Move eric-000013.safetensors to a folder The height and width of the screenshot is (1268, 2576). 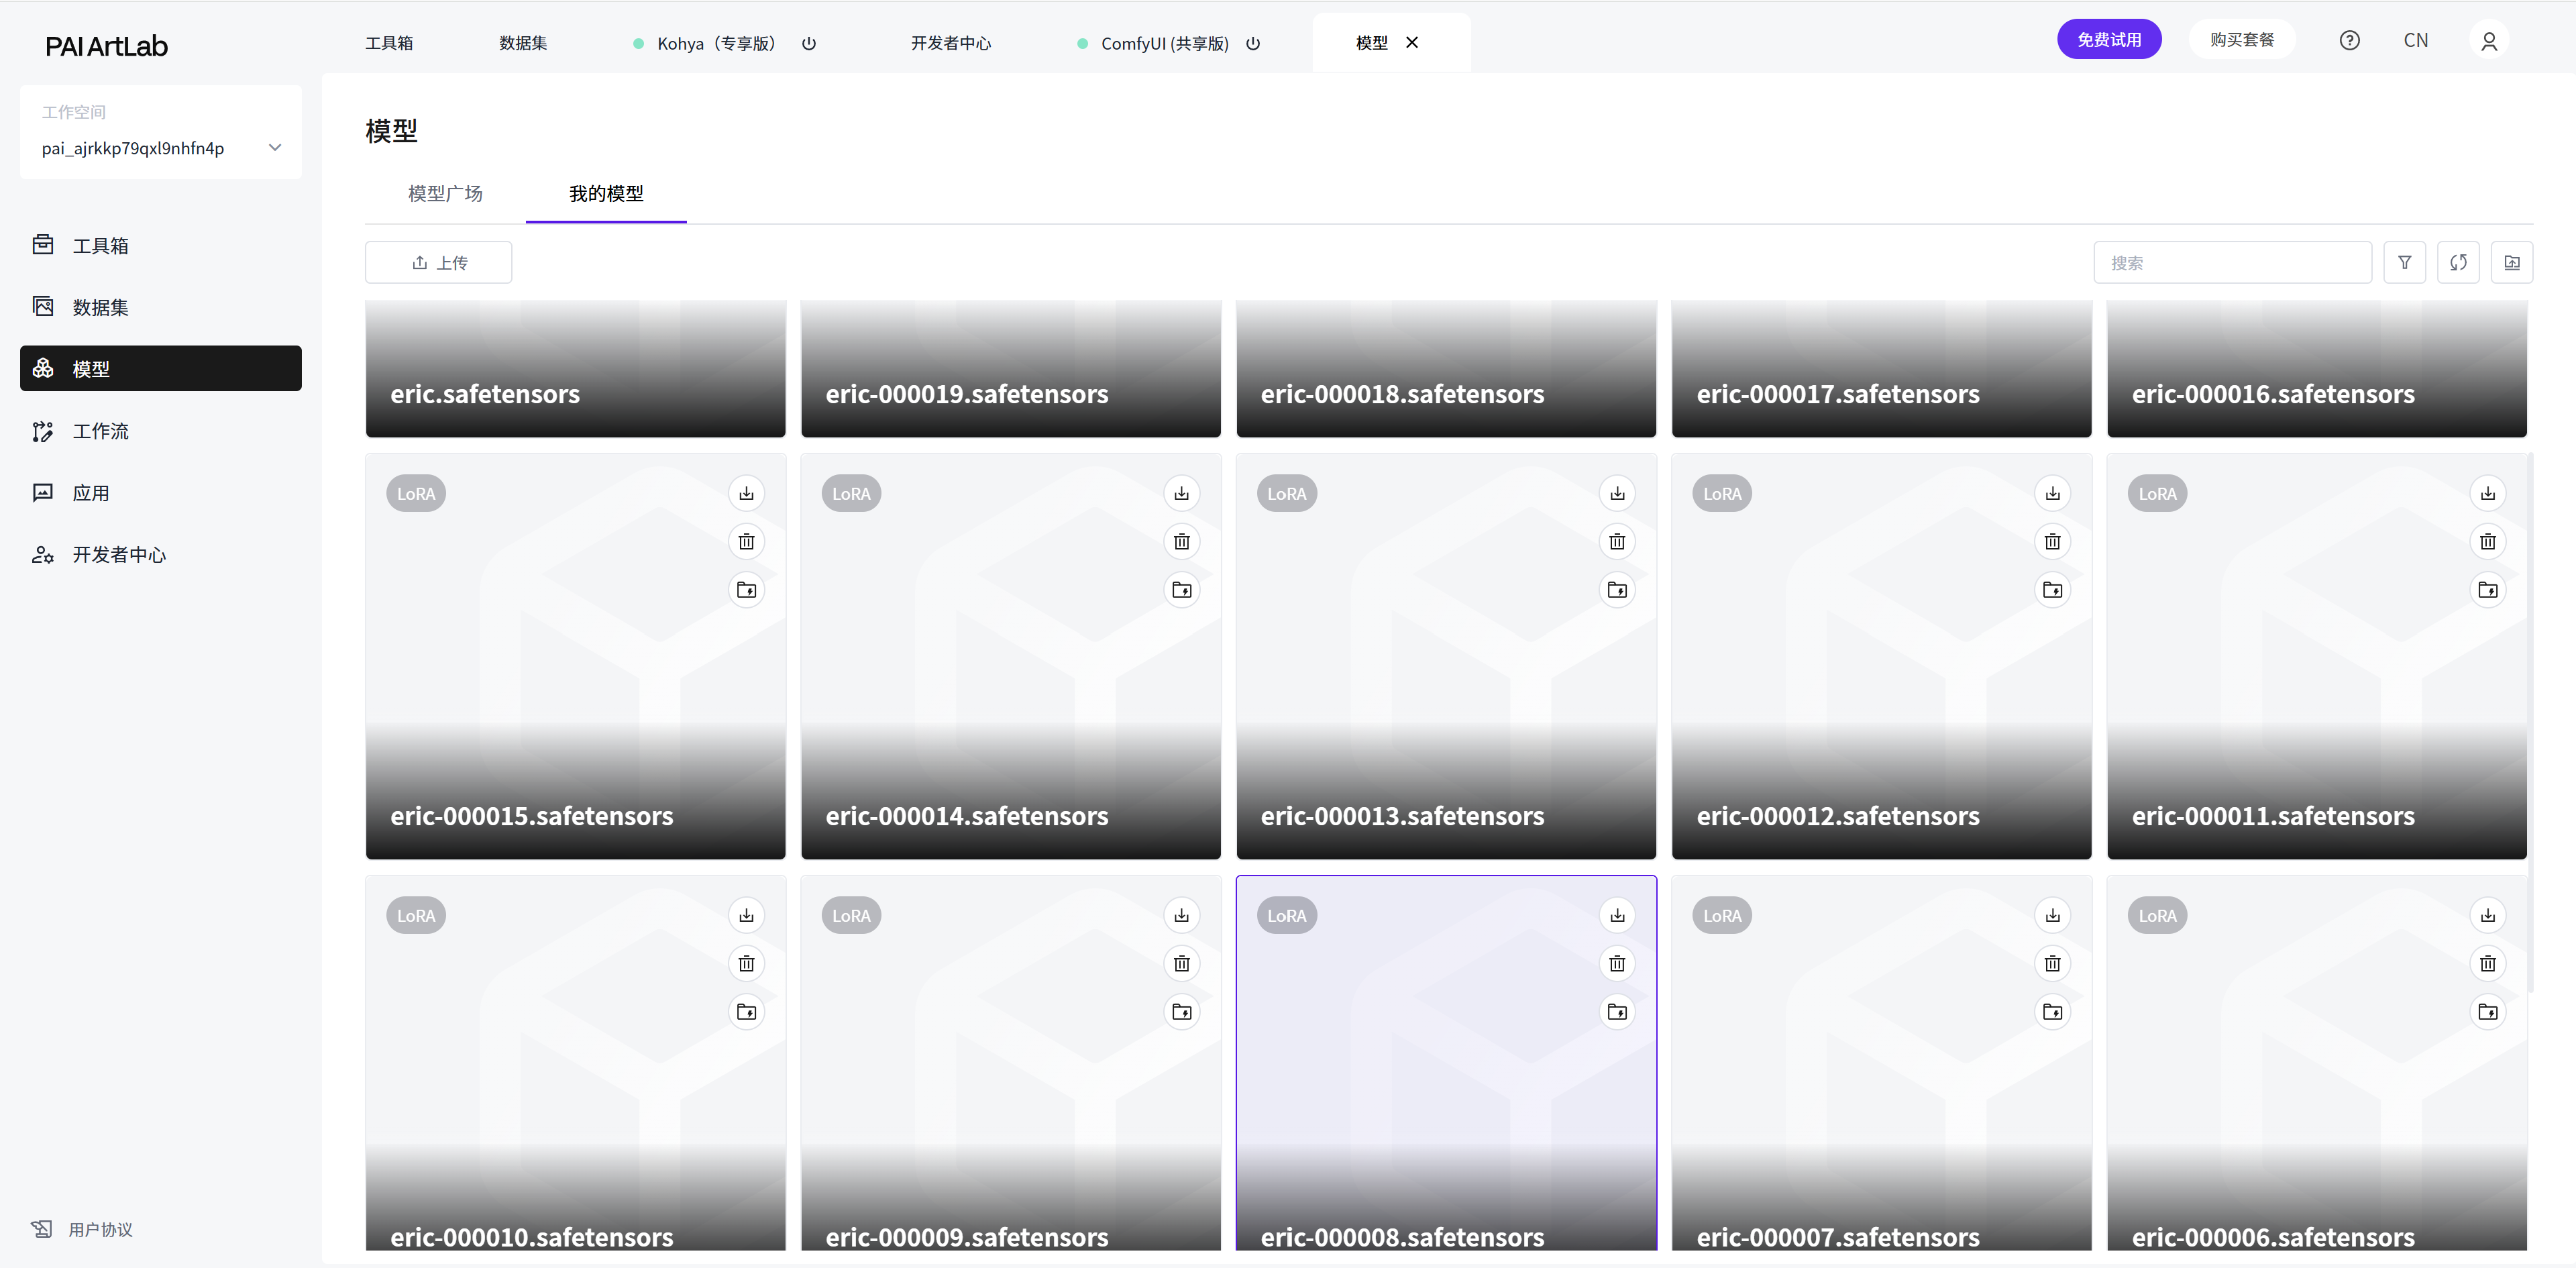[x=1617, y=589]
